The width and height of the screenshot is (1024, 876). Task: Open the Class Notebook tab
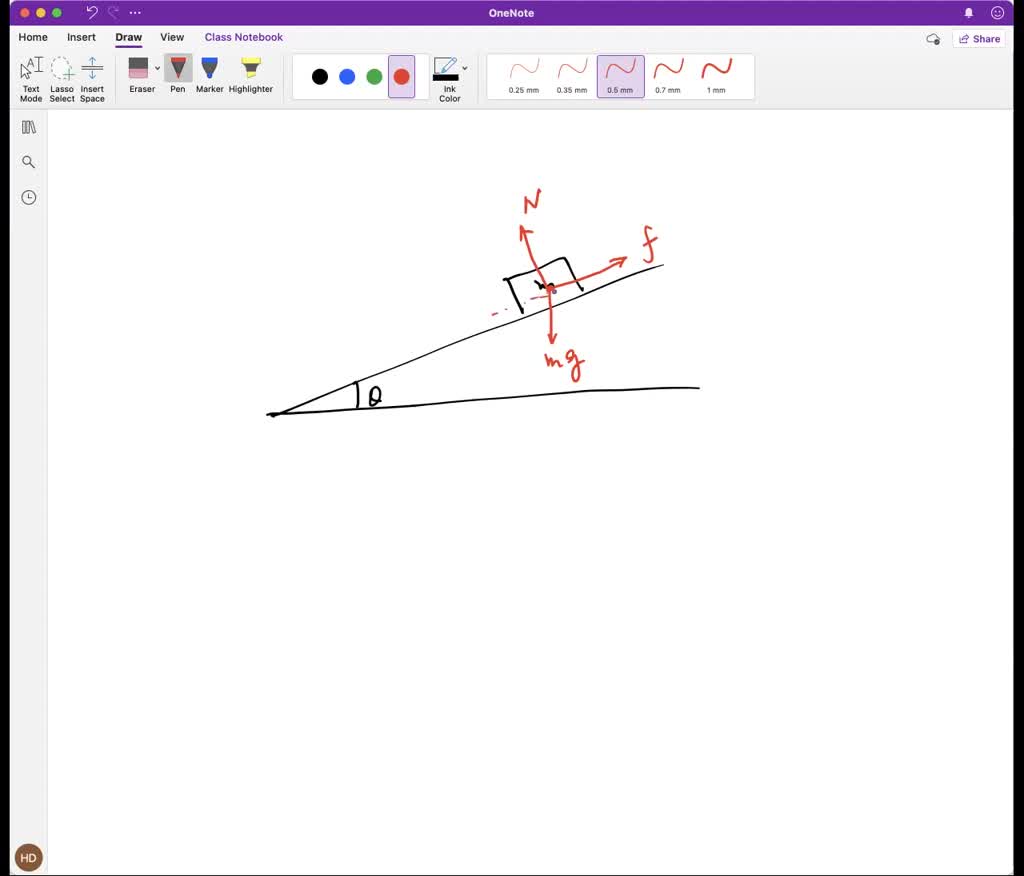click(243, 37)
